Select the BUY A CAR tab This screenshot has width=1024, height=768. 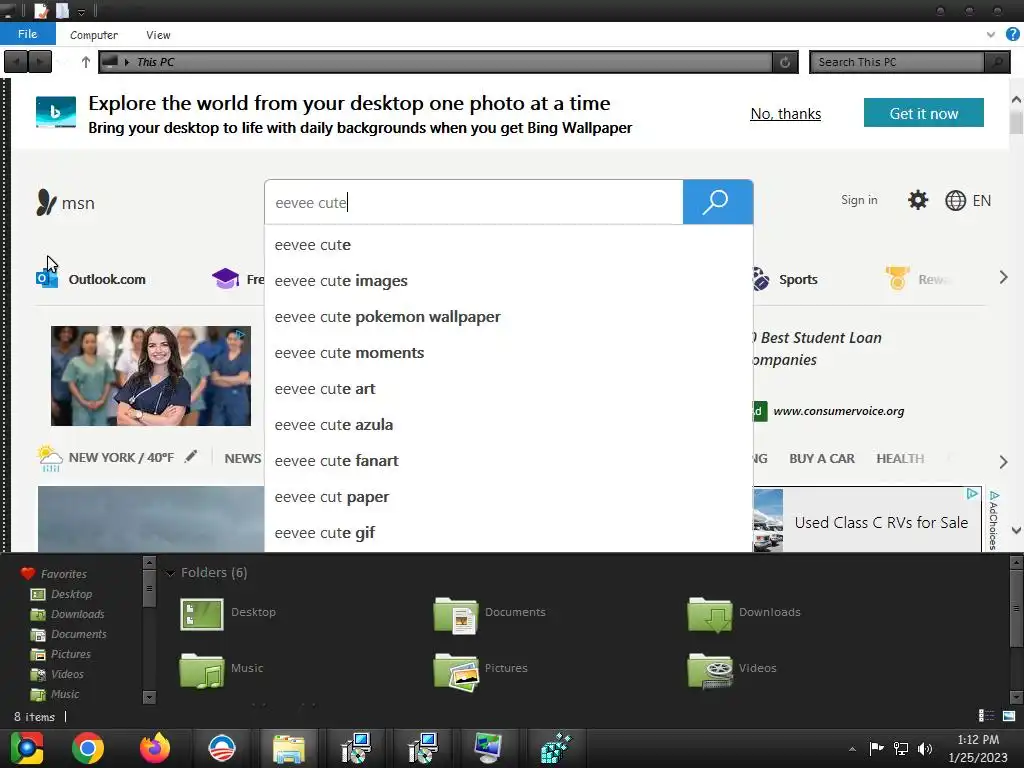pos(822,458)
